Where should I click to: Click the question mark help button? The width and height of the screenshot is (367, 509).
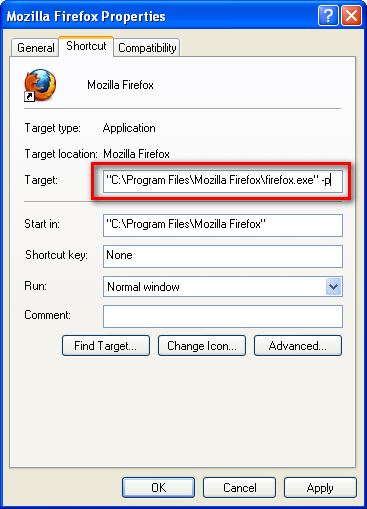(328, 16)
